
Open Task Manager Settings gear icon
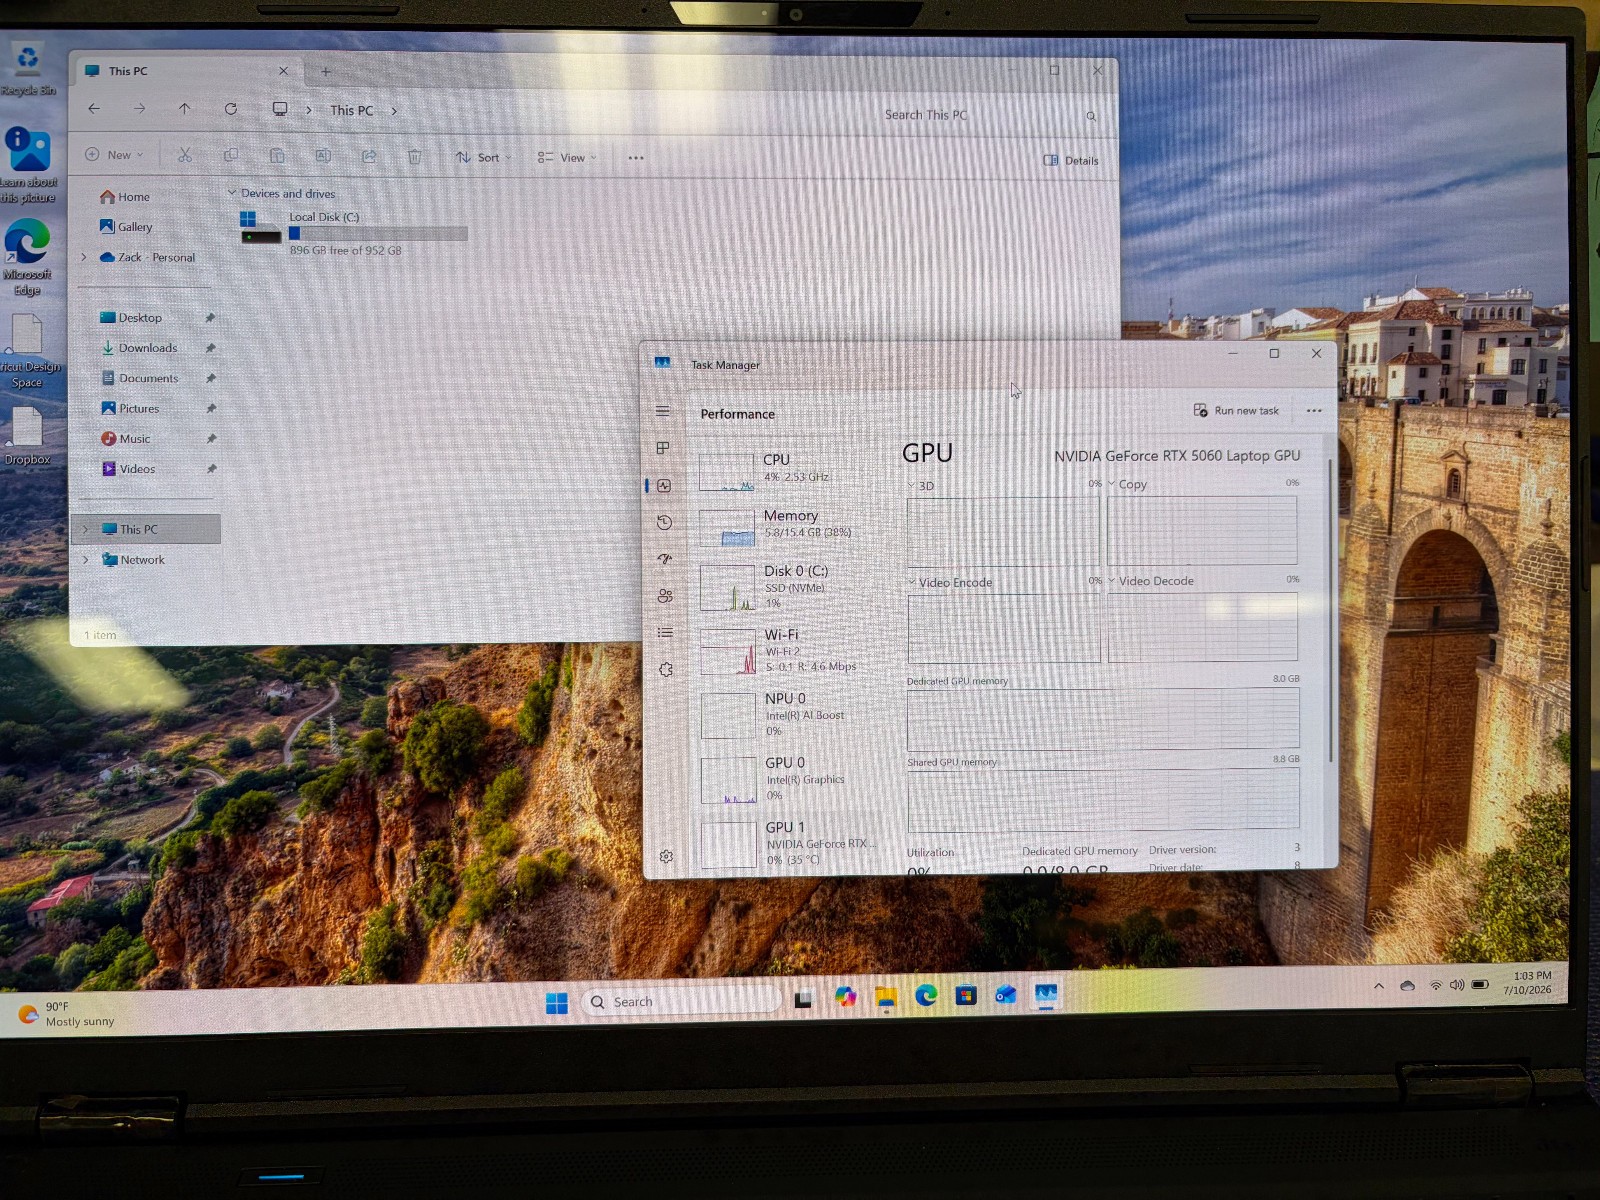(x=666, y=857)
